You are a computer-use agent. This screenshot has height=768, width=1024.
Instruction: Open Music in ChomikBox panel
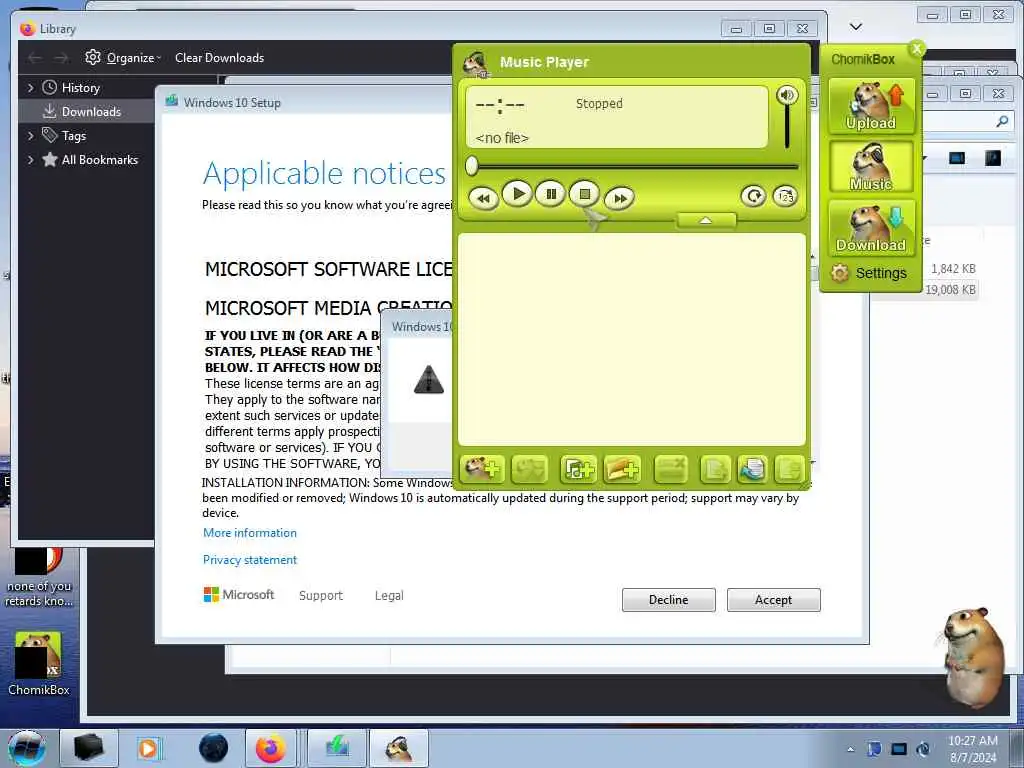pyautogui.click(x=871, y=167)
